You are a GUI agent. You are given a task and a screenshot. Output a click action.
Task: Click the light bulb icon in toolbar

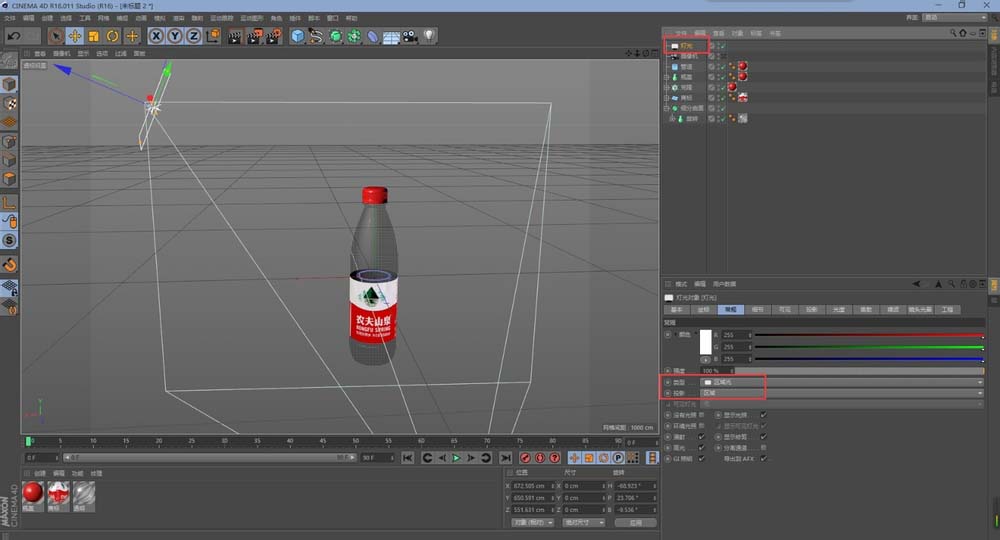(x=429, y=36)
